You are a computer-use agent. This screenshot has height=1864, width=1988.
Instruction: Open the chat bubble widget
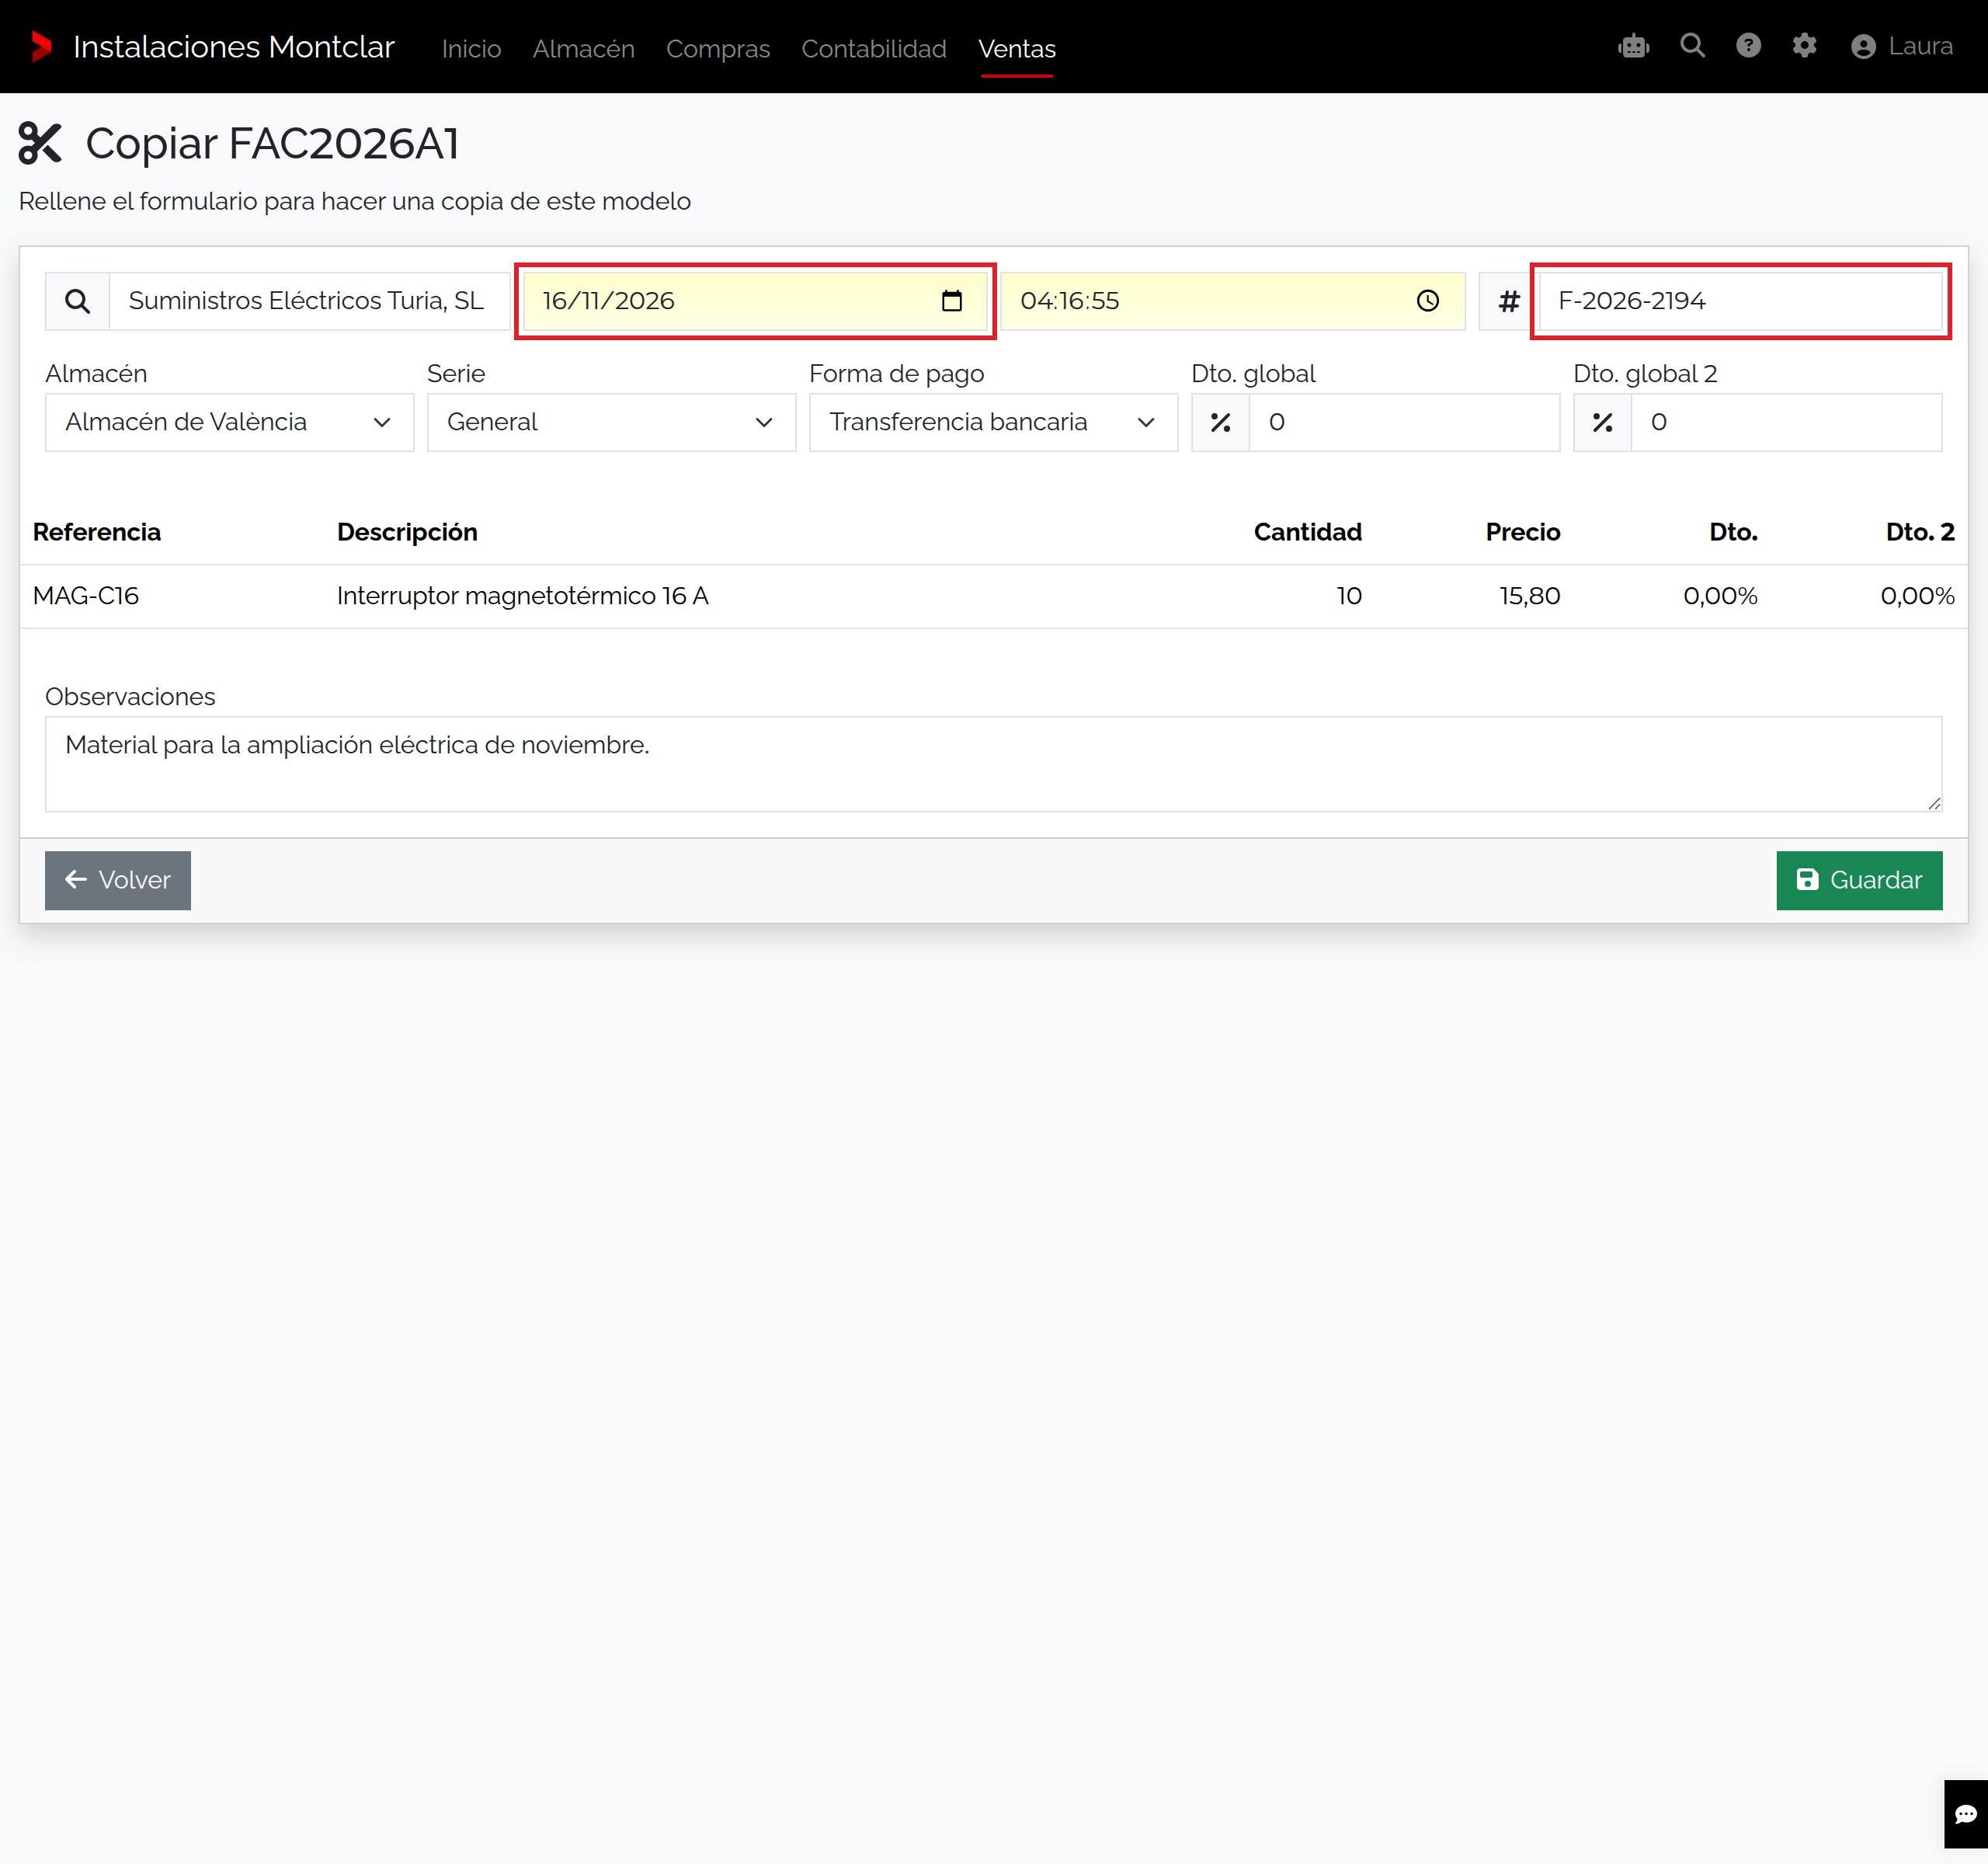(x=1965, y=1814)
